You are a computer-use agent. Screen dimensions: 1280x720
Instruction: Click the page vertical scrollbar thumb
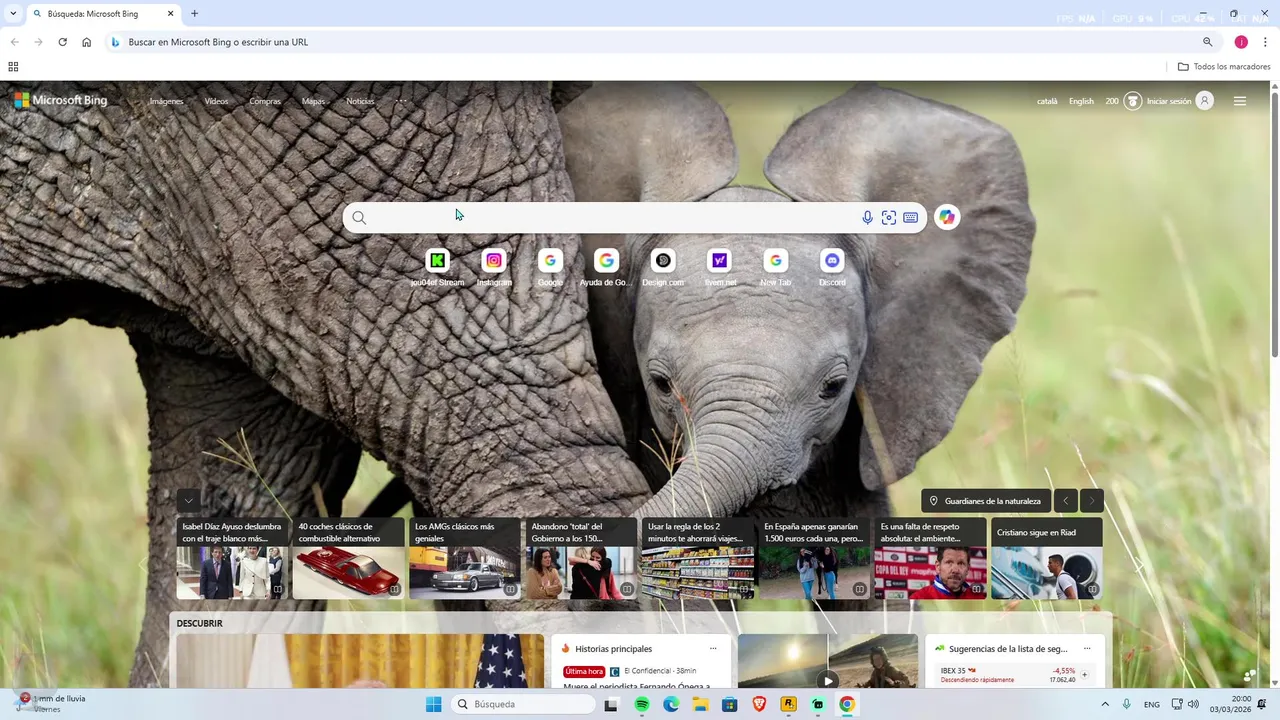1275,224
